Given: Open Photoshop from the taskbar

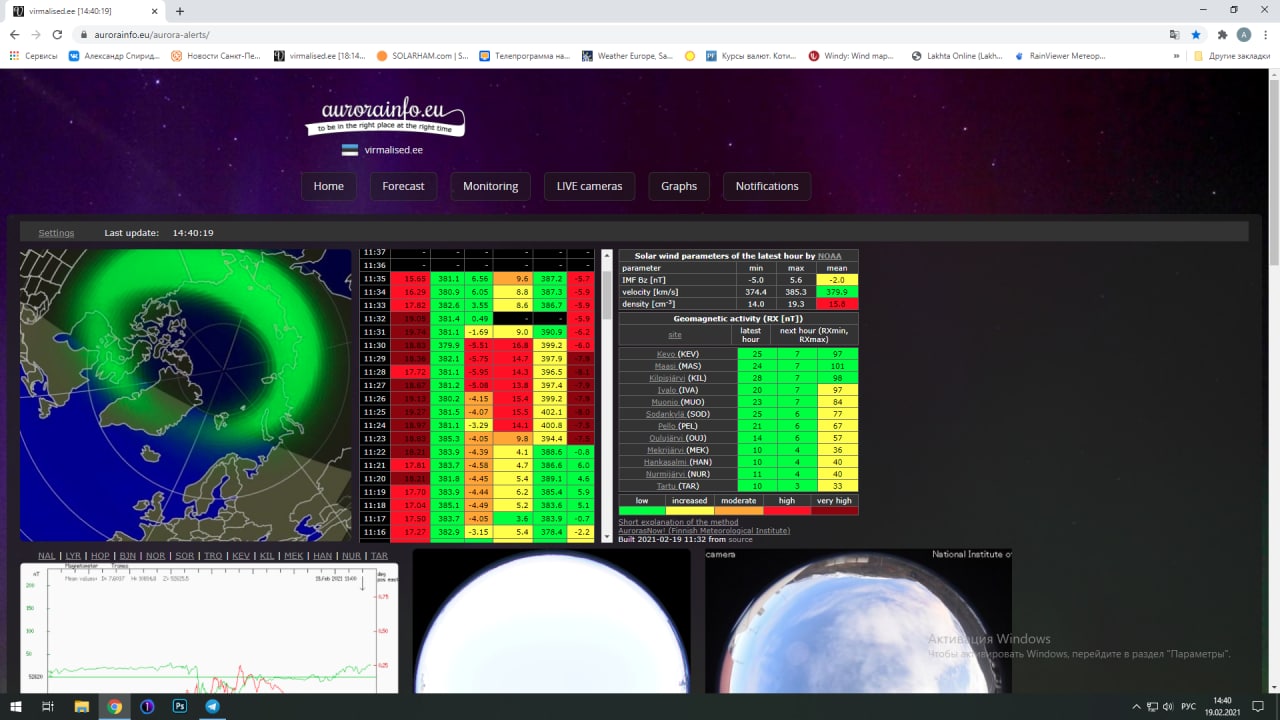Looking at the screenshot, I should click(x=180, y=706).
